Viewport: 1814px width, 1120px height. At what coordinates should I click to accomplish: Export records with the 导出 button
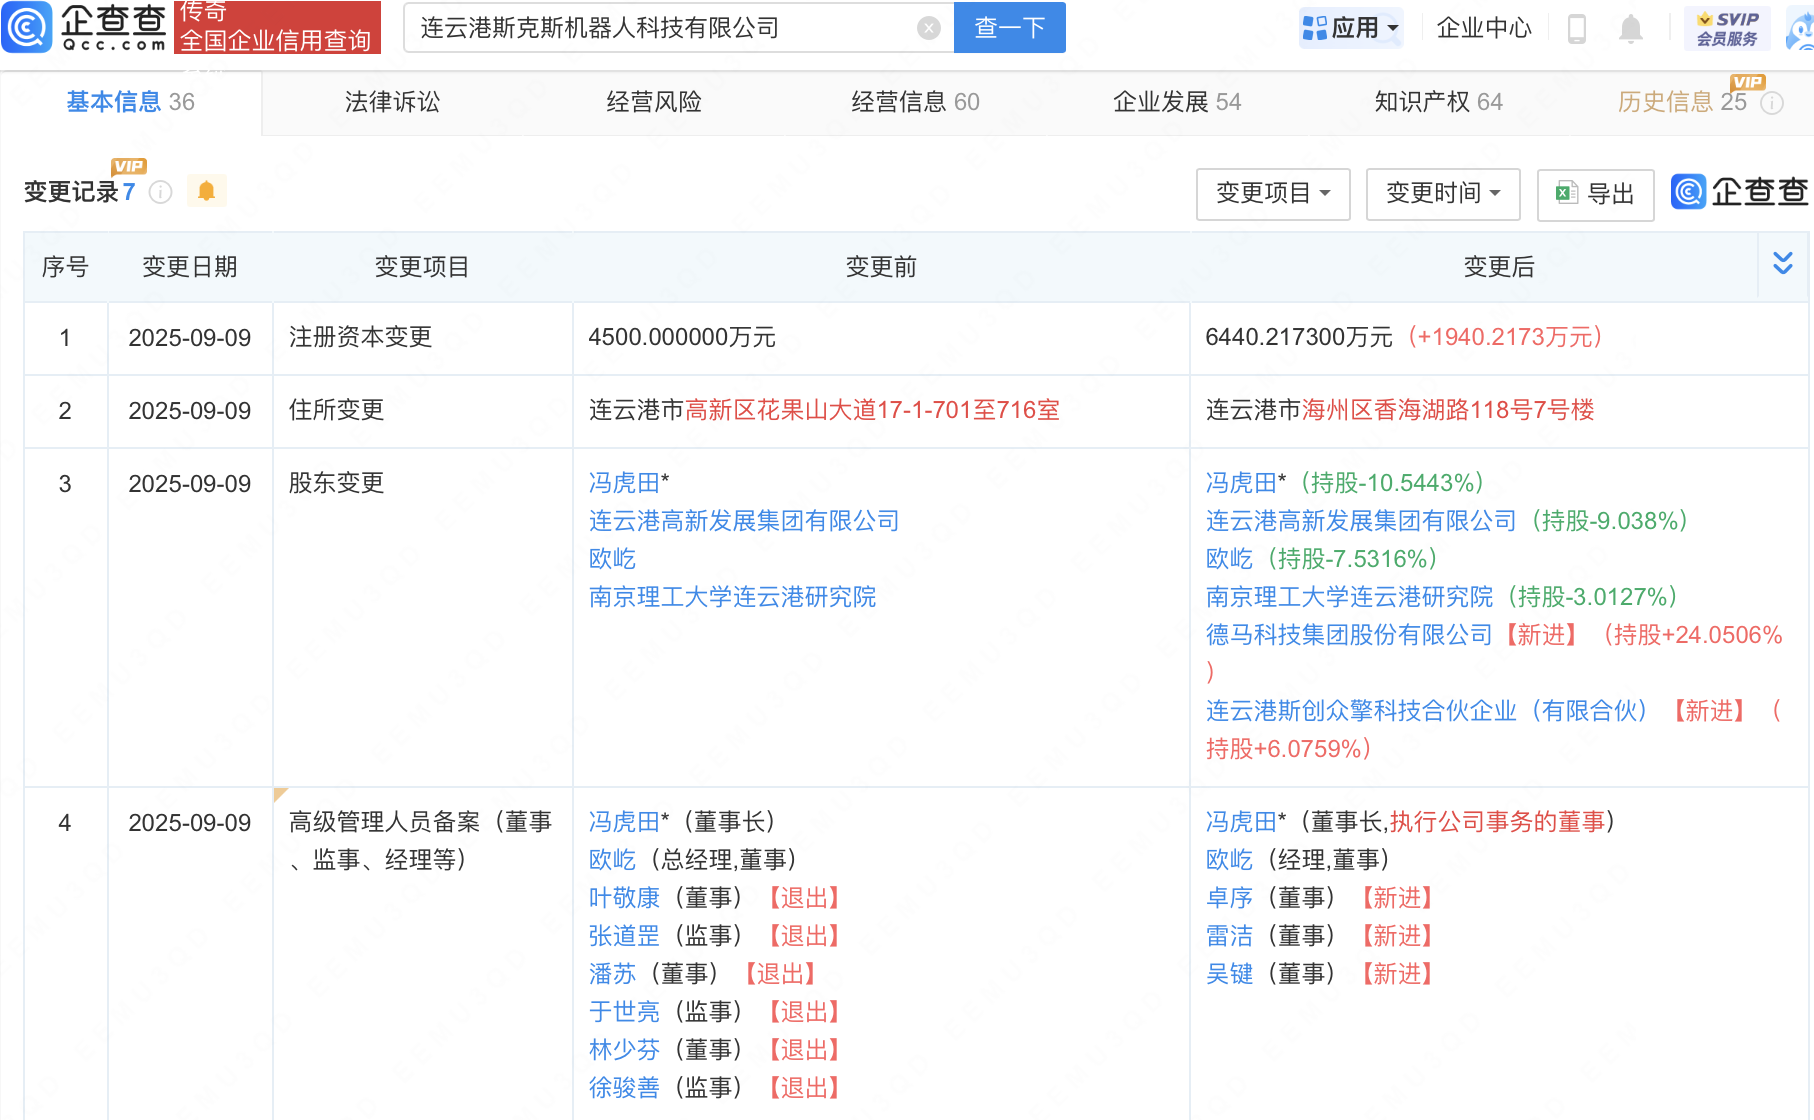tap(1595, 194)
